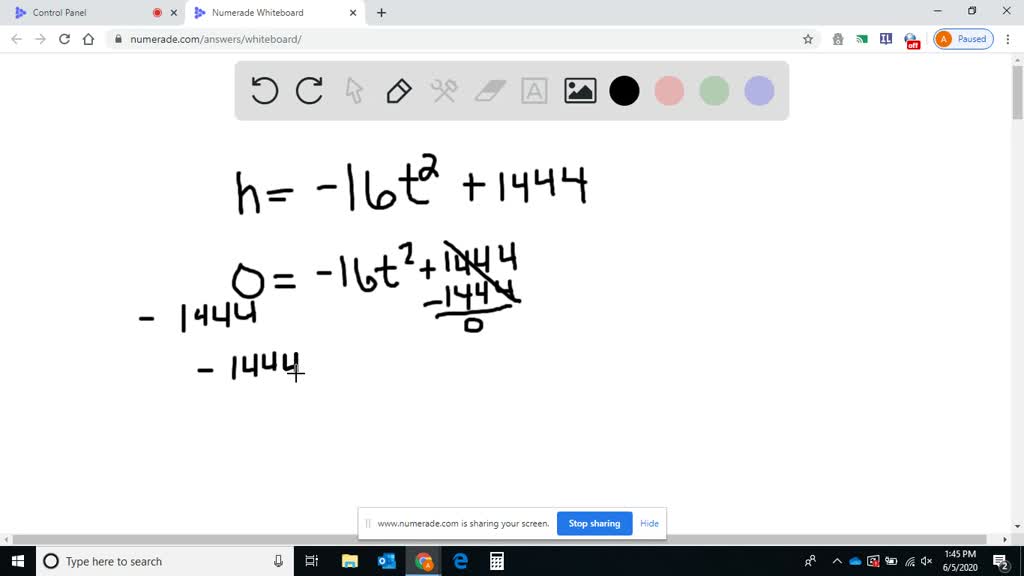Screen dimensions: 1024x576
Task: Pick the pink pen color
Action: 669,91
